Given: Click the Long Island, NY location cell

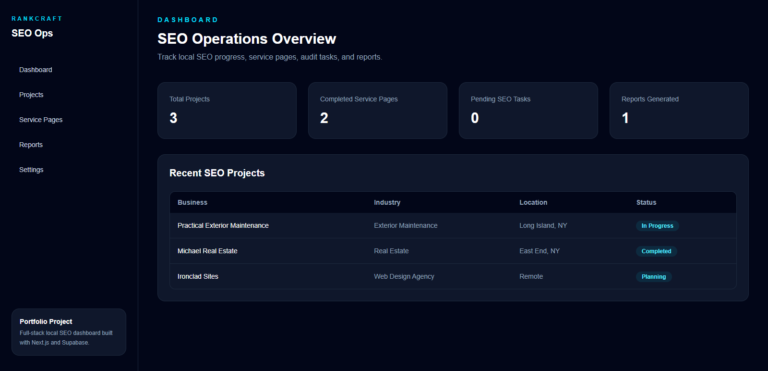Looking at the screenshot, I should [x=543, y=226].
